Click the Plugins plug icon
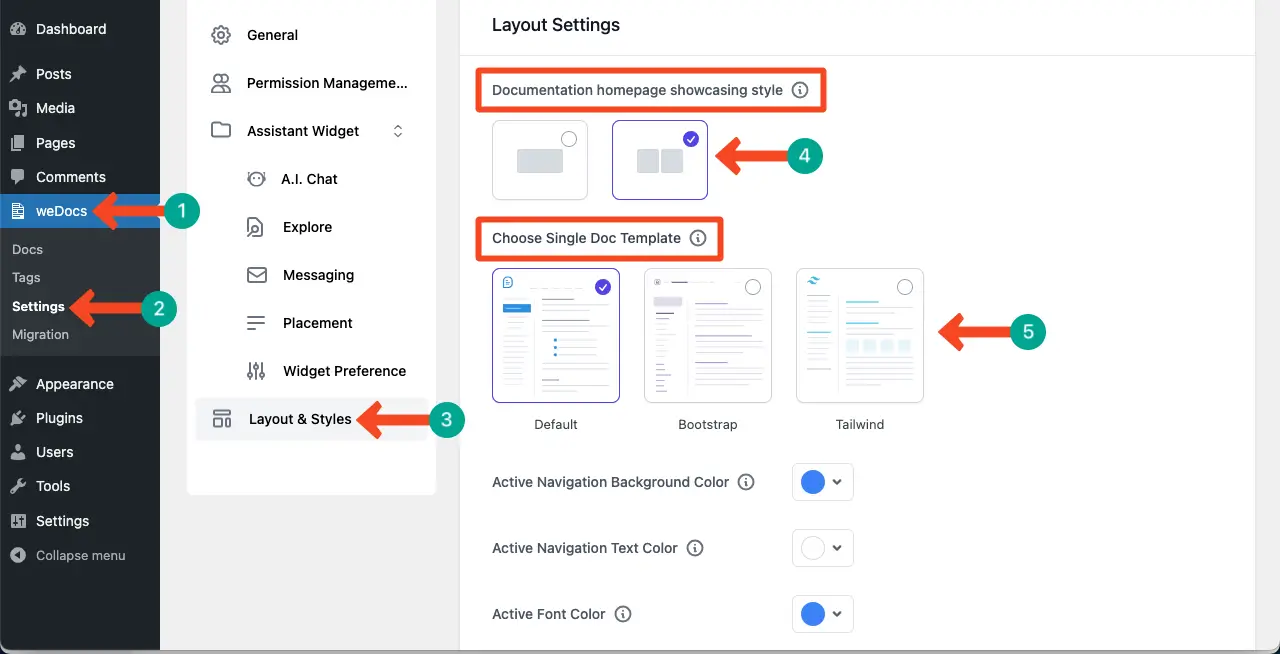1280x654 pixels. click(18, 418)
